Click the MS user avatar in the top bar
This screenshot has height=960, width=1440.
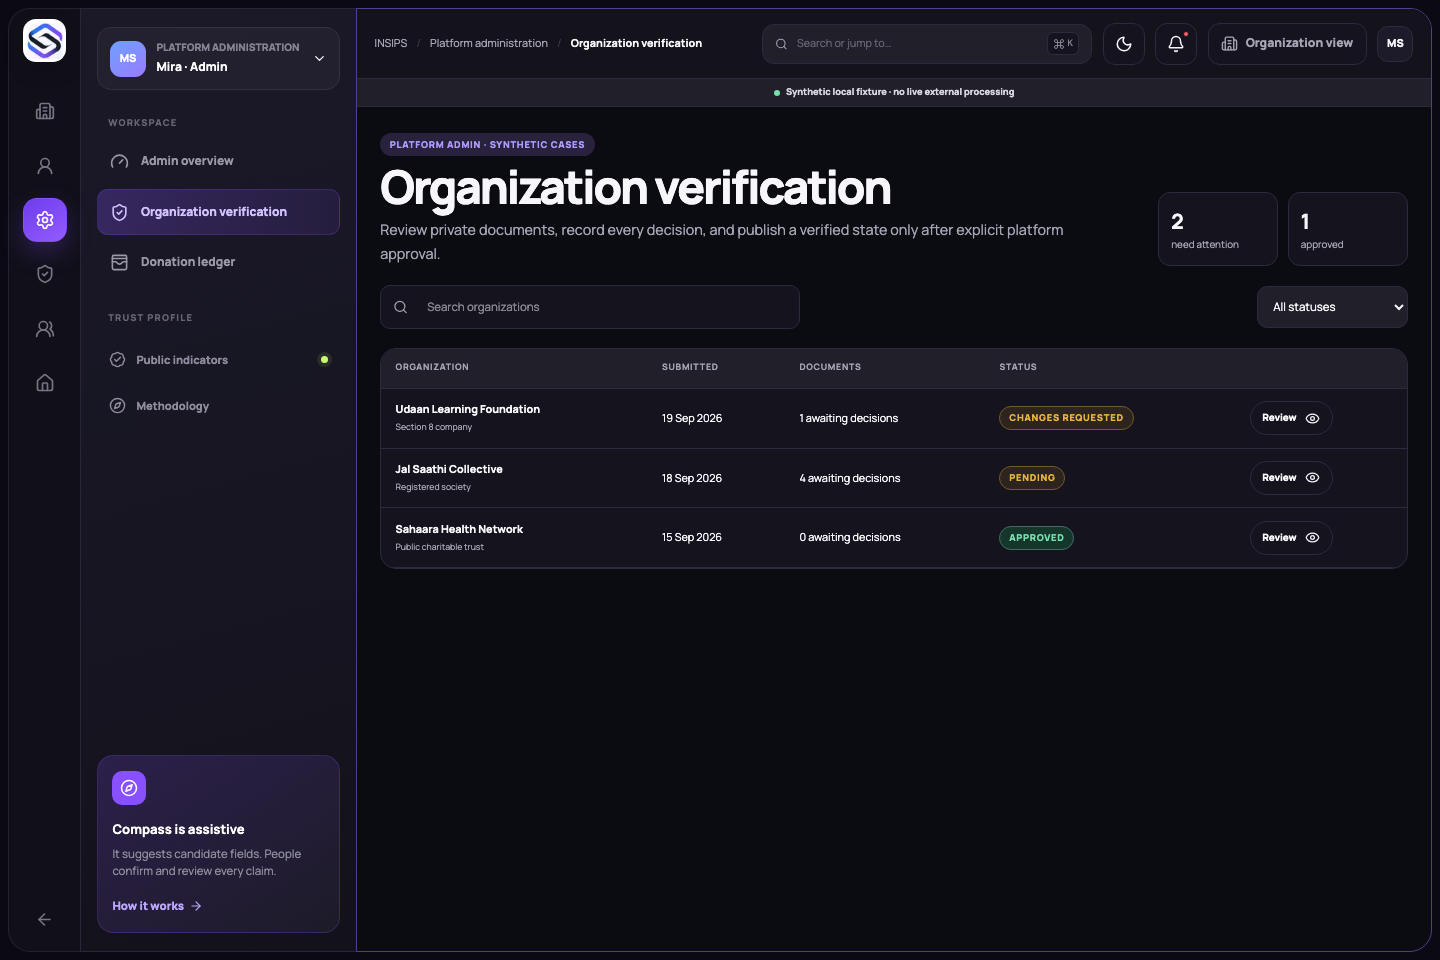1395,44
